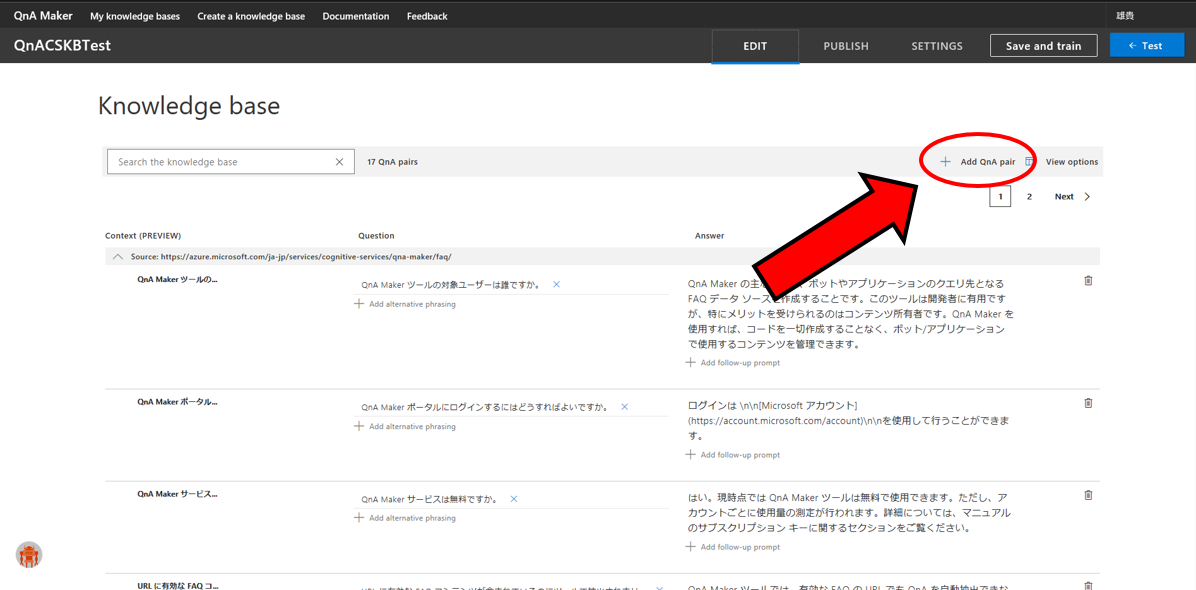This screenshot has height=590, width=1196.
Task: Add follow-up prompt to はい。現時点では answer
Action: click(733, 547)
